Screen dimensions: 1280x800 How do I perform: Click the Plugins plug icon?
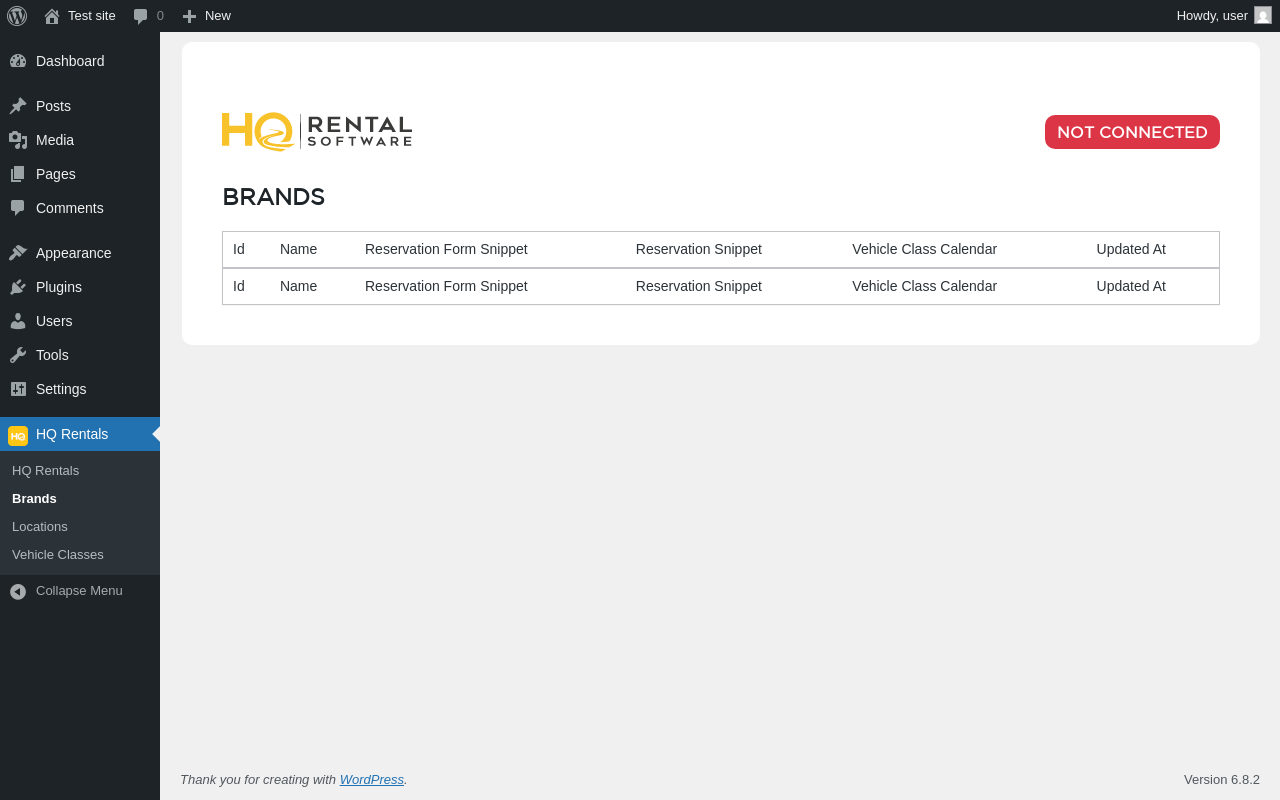(18, 287)
